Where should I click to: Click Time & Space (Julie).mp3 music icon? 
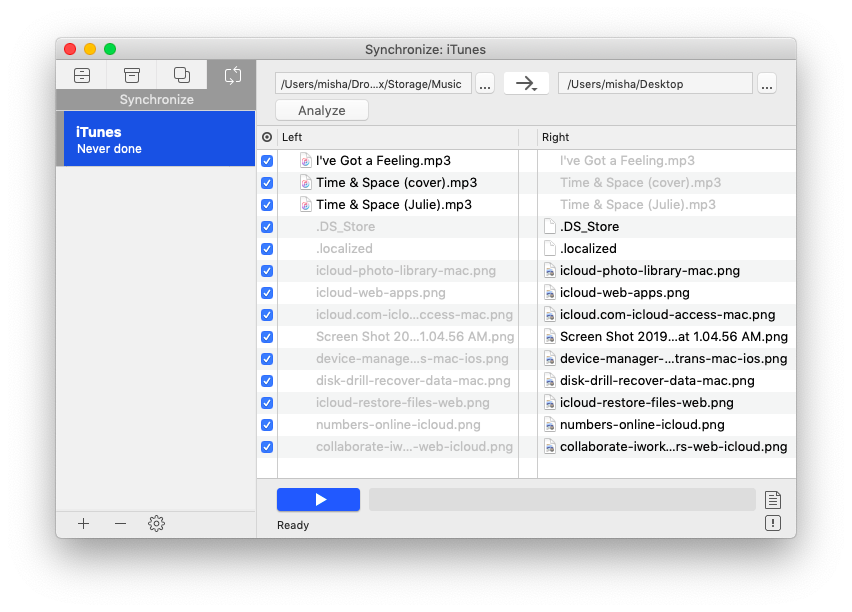[306, 205]
